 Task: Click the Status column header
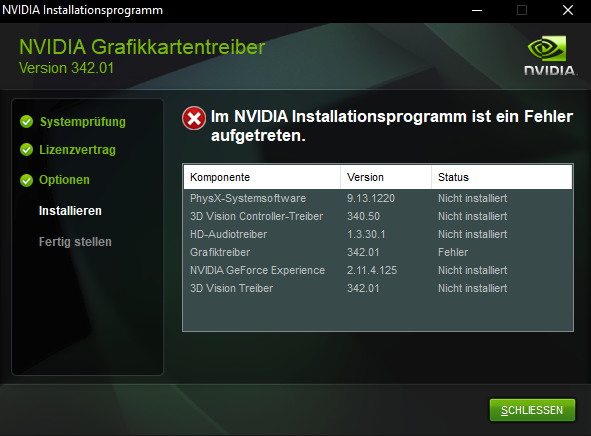click(x=502, y=177)
